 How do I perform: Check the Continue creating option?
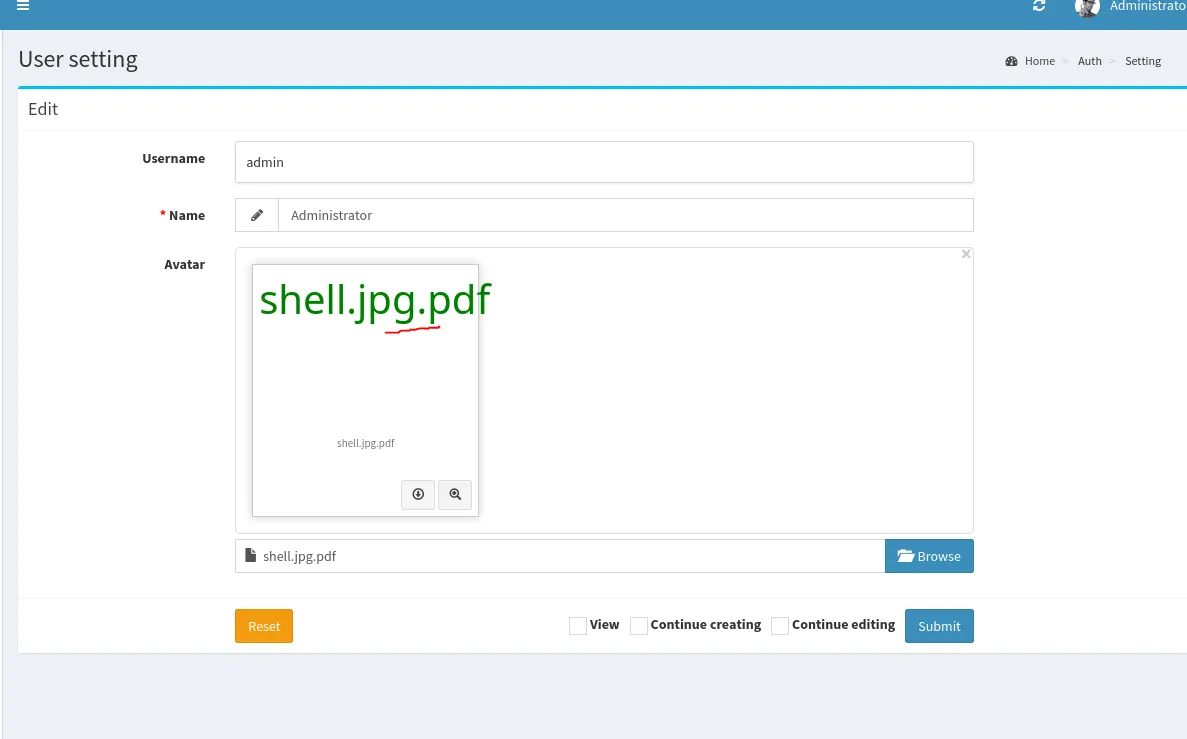pos(639,625)
